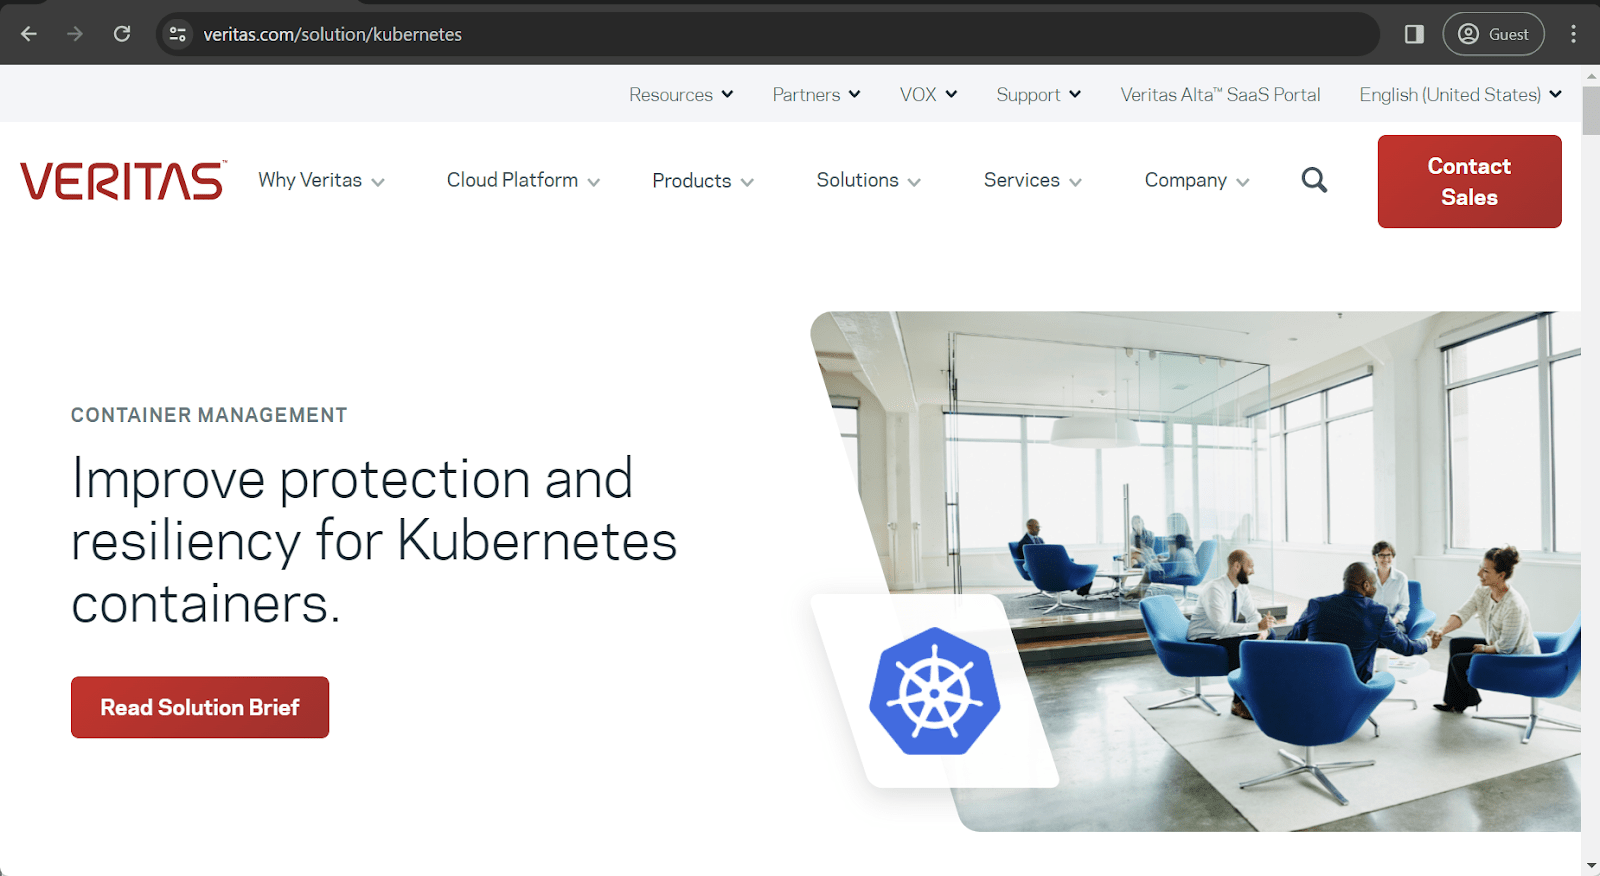
Task: Open the Services menu
Action: point(1032,180)
